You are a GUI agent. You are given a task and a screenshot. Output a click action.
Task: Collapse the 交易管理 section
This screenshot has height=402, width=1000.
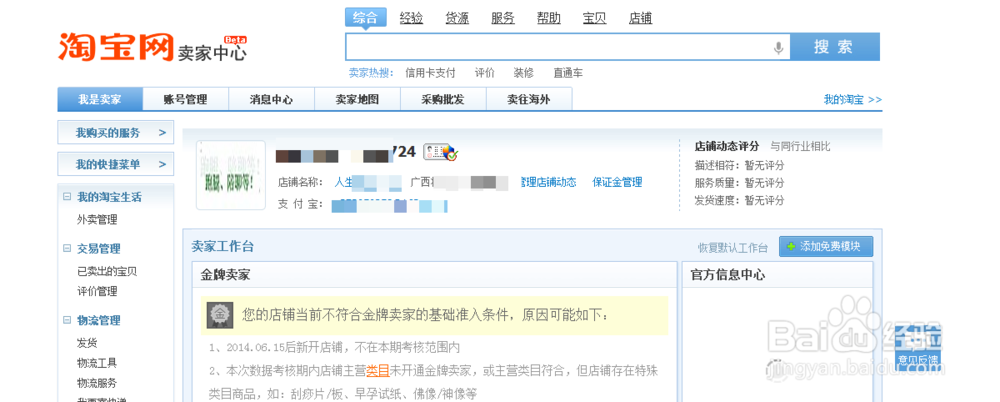click(67, 248)
